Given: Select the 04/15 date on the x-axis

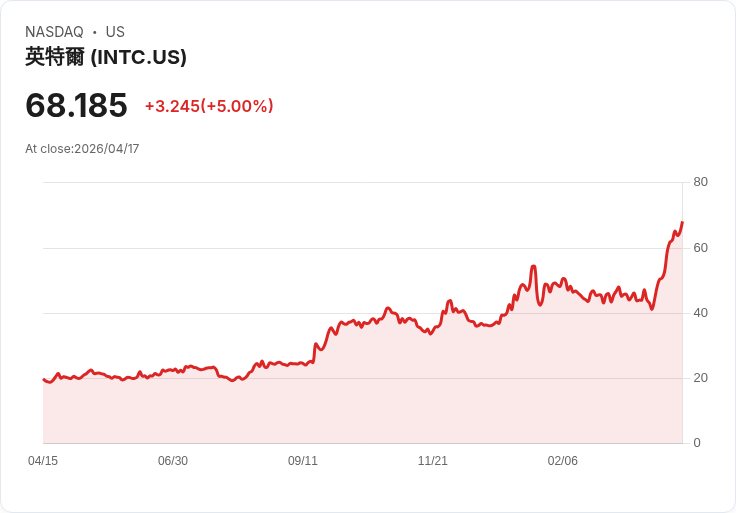Looking at the screenshot, I should coord(43,461).
